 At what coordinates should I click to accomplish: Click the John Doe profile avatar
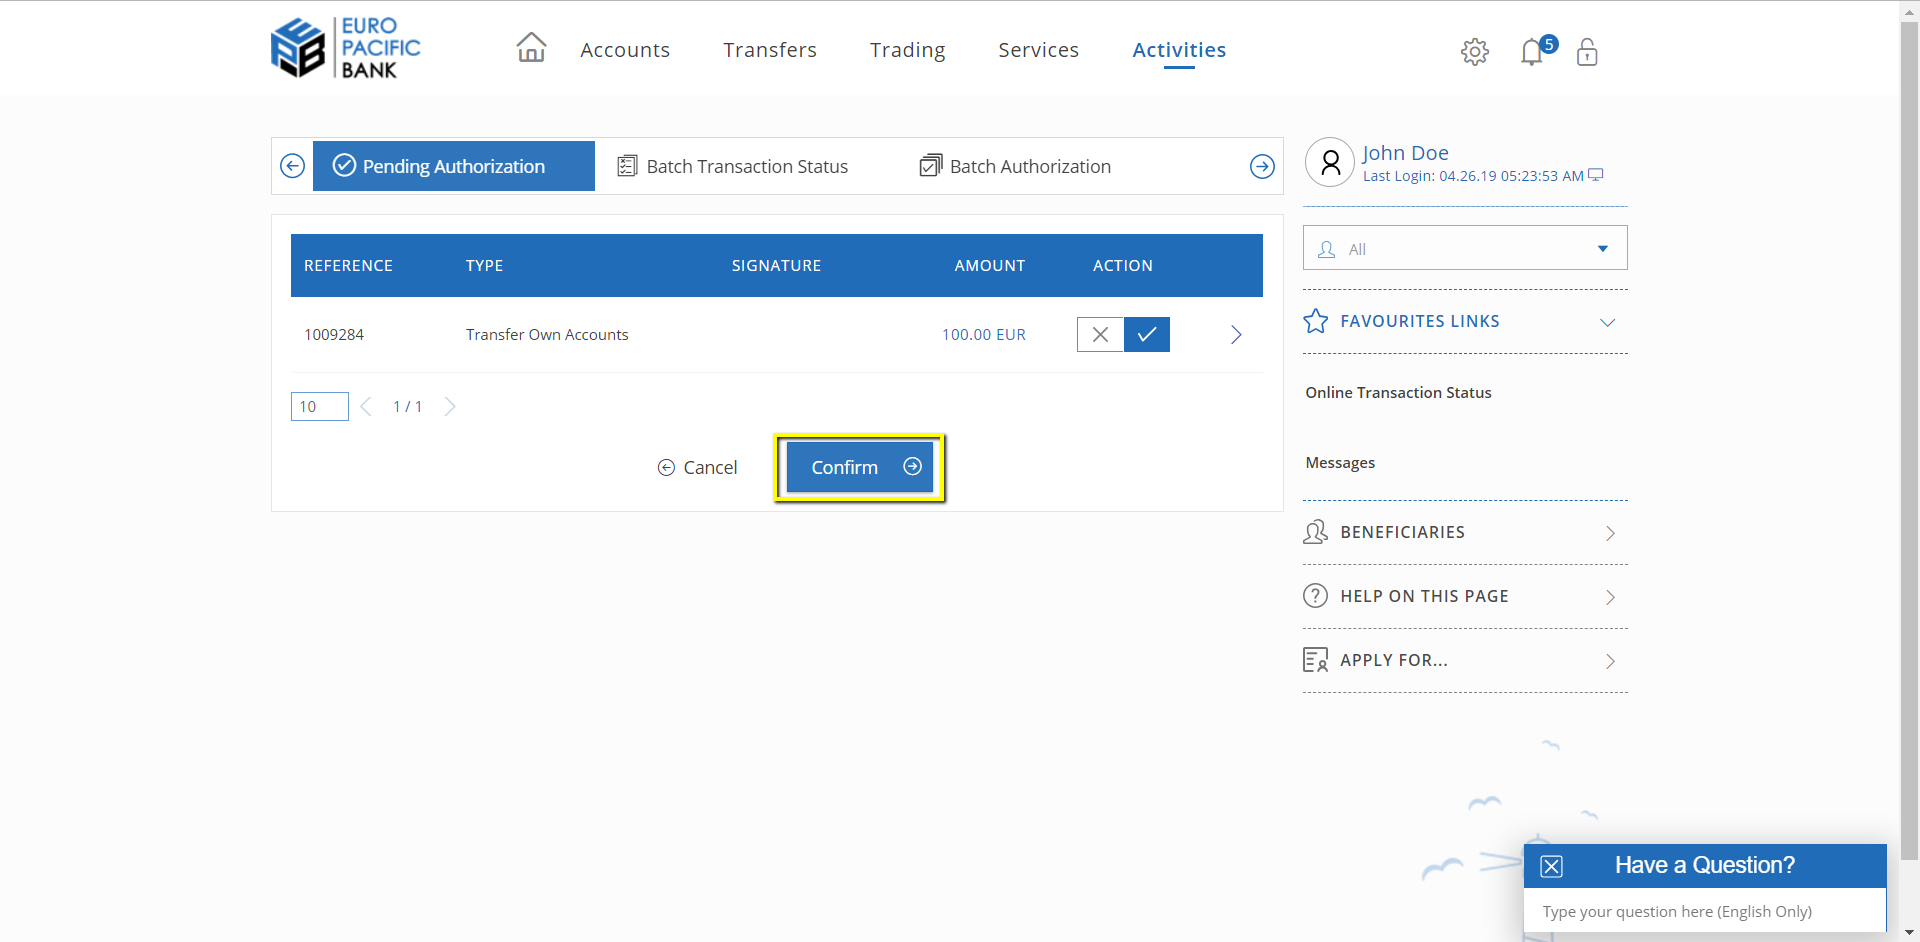(x=1330, y=162)
